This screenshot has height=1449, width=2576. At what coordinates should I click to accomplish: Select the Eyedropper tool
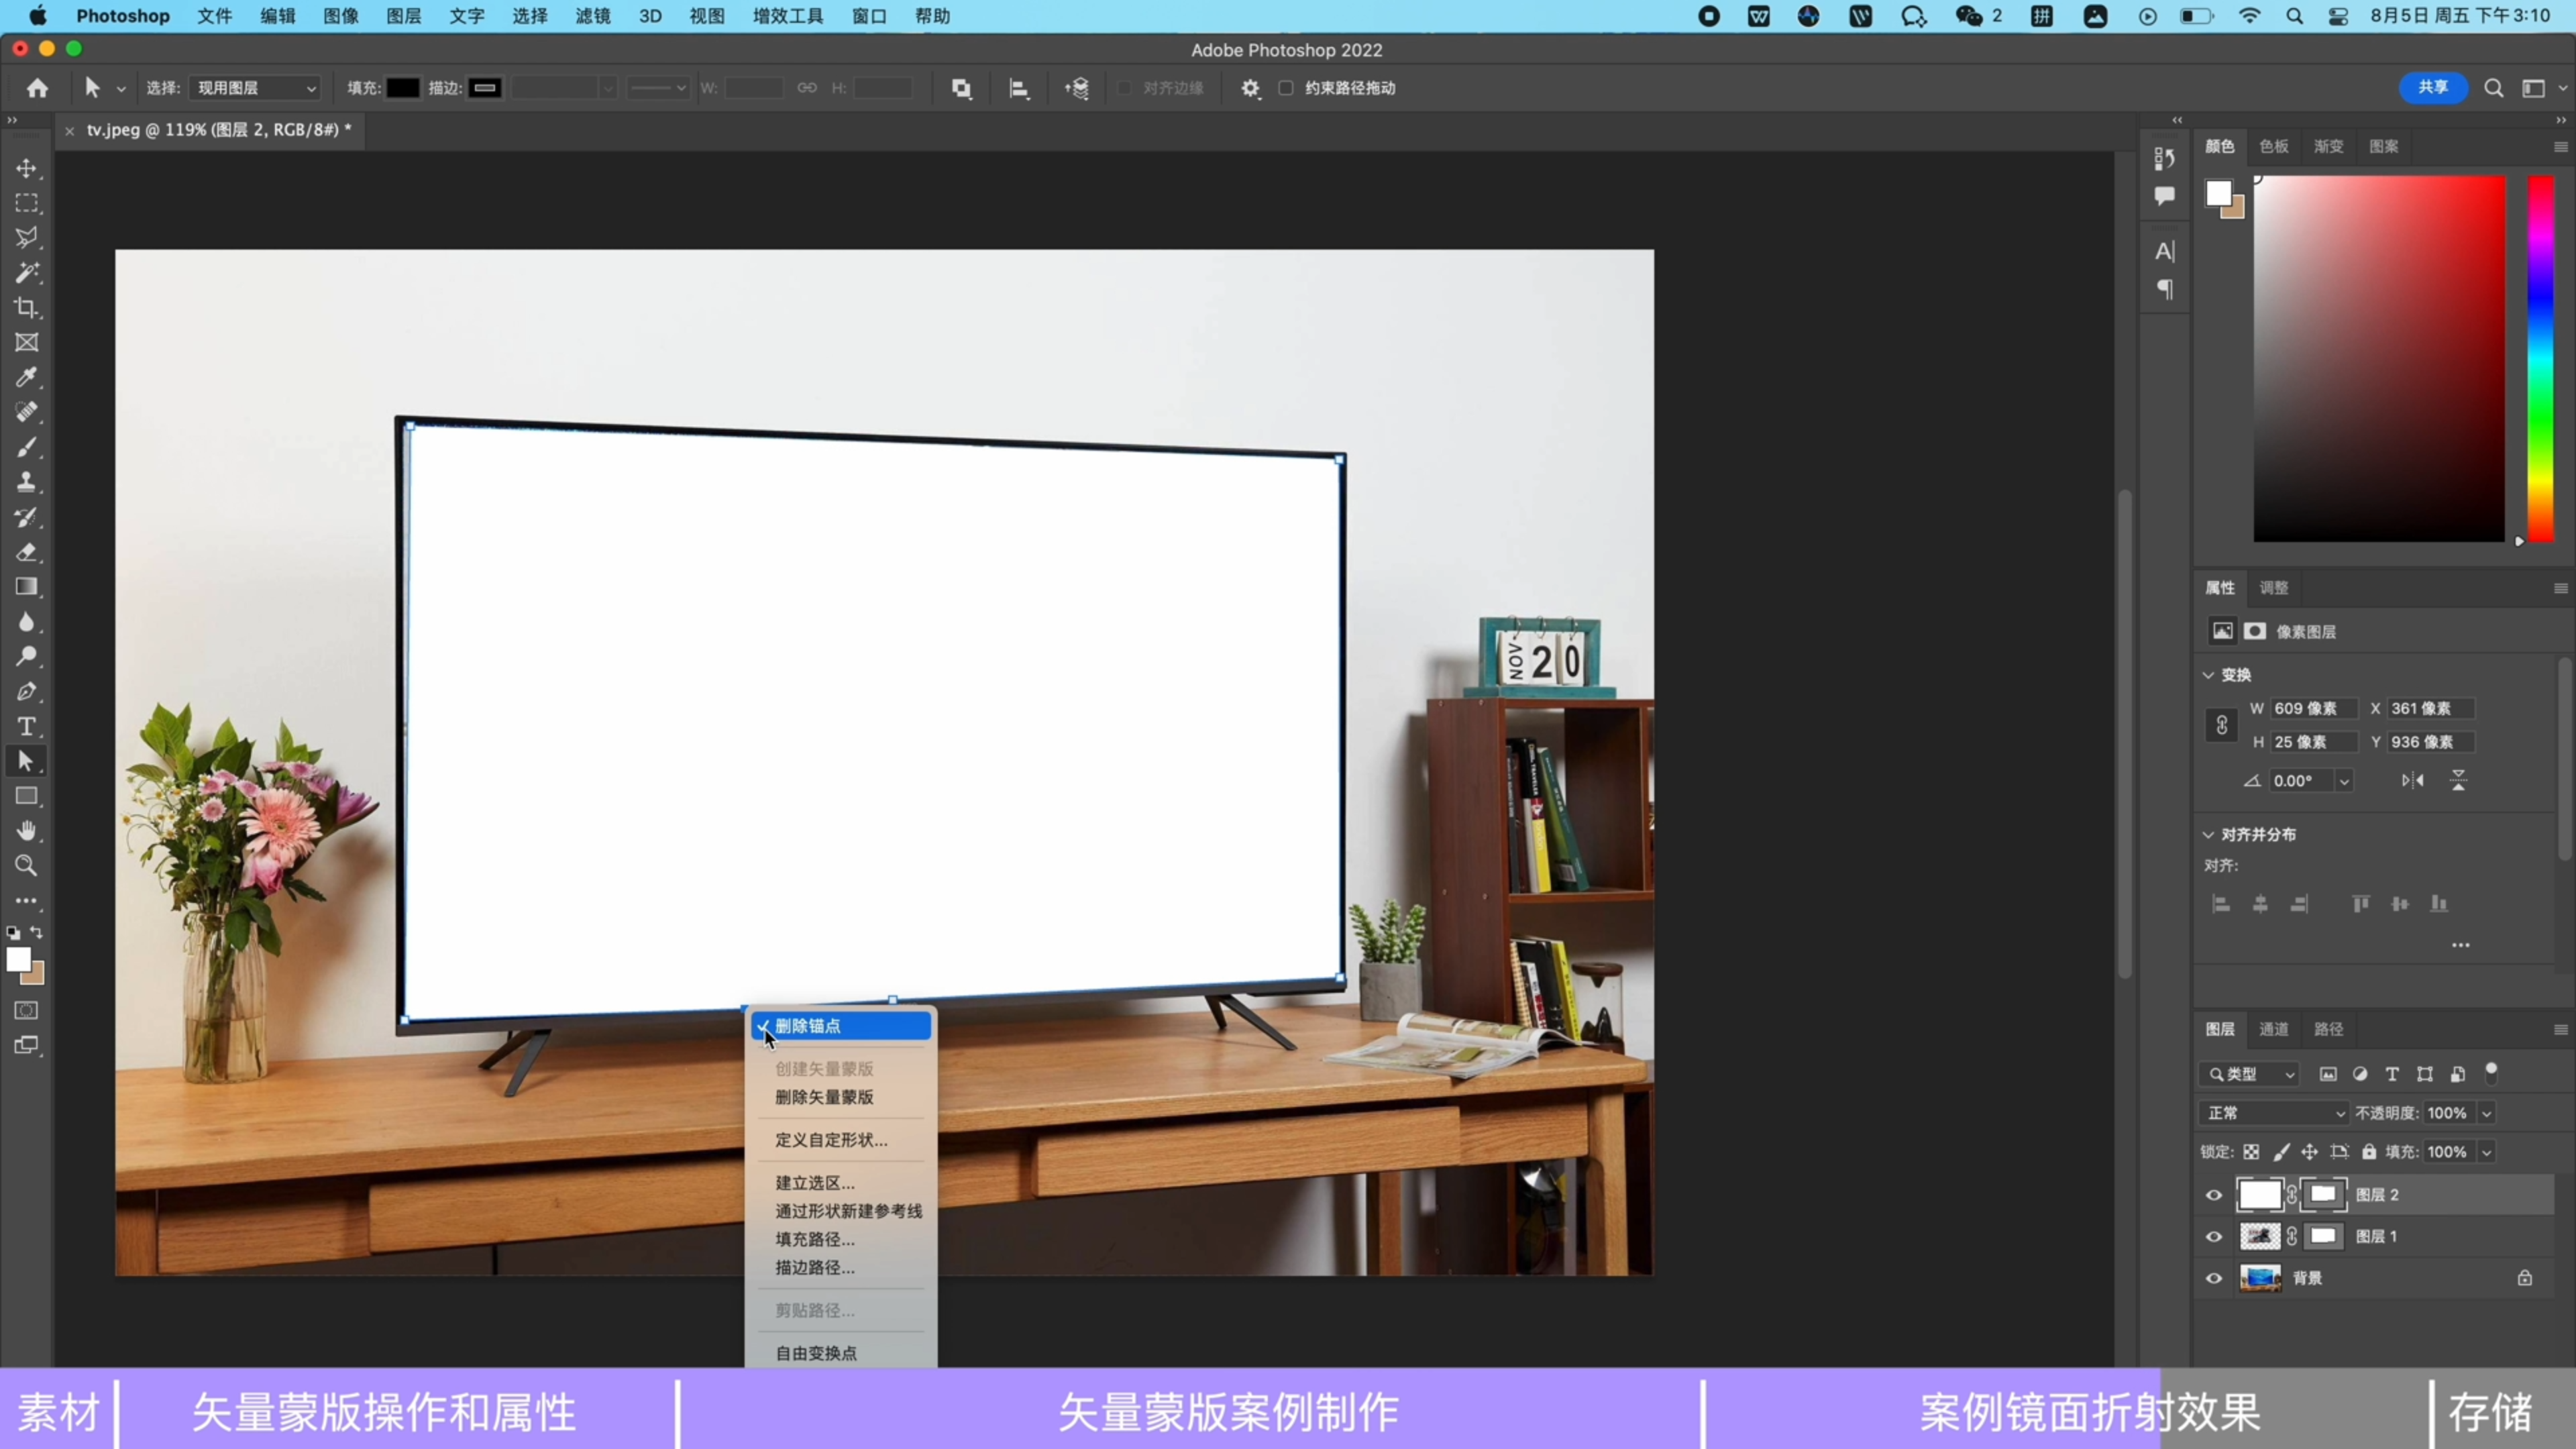point(27,377)
